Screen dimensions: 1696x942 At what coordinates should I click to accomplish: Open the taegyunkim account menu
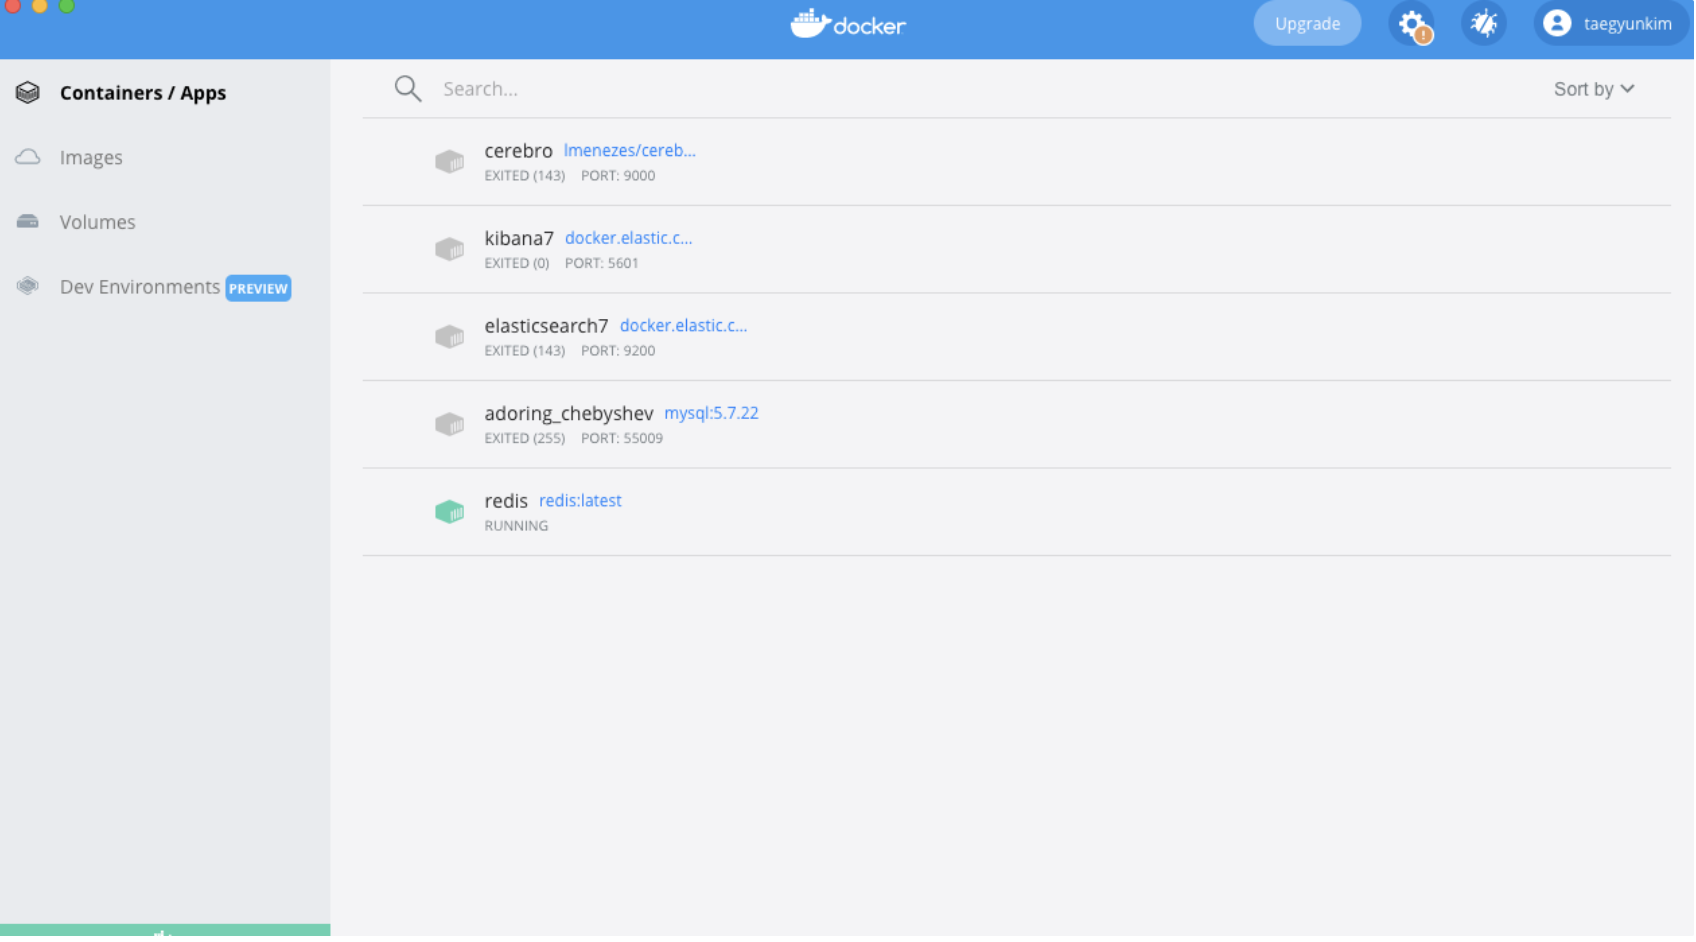coord(1611,24)
